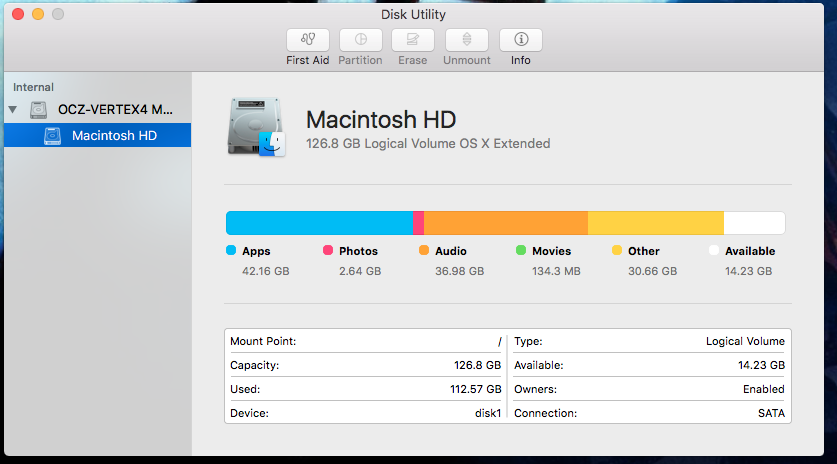Click the Audio legend label

pyautogui.click(x=451, y=251)
